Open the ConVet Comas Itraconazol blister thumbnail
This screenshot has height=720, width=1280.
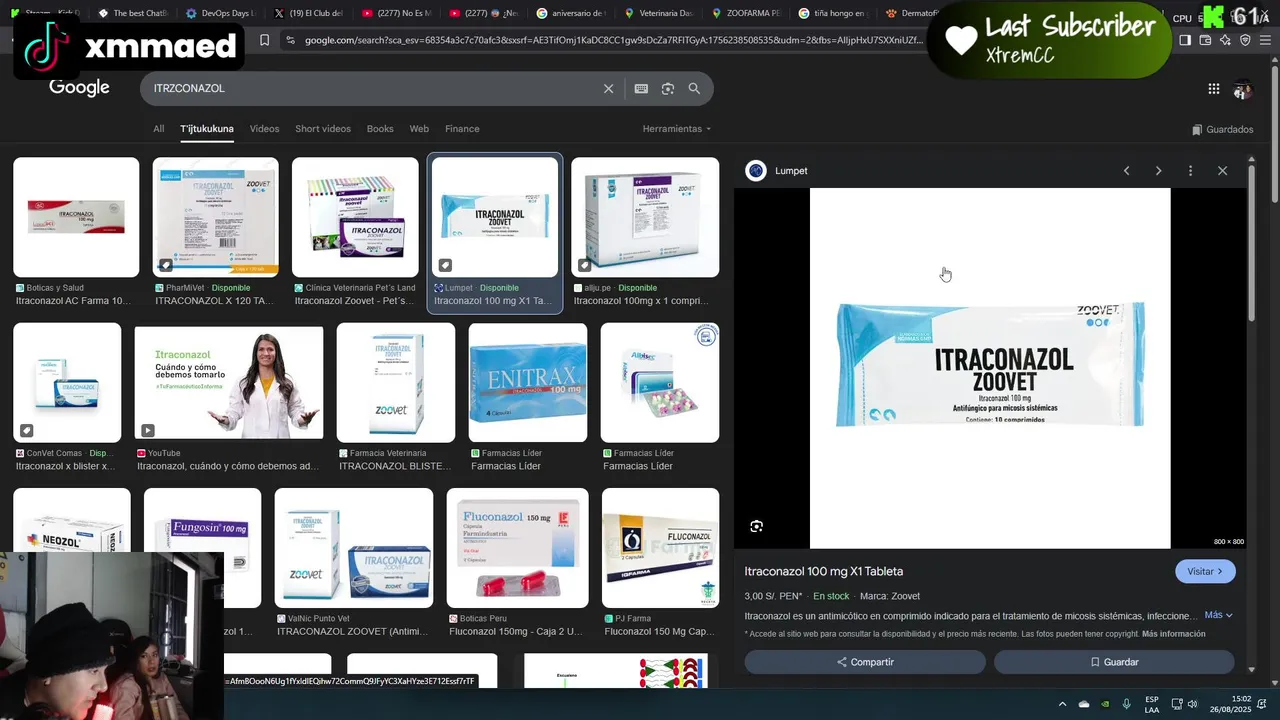tap(67, 382)
